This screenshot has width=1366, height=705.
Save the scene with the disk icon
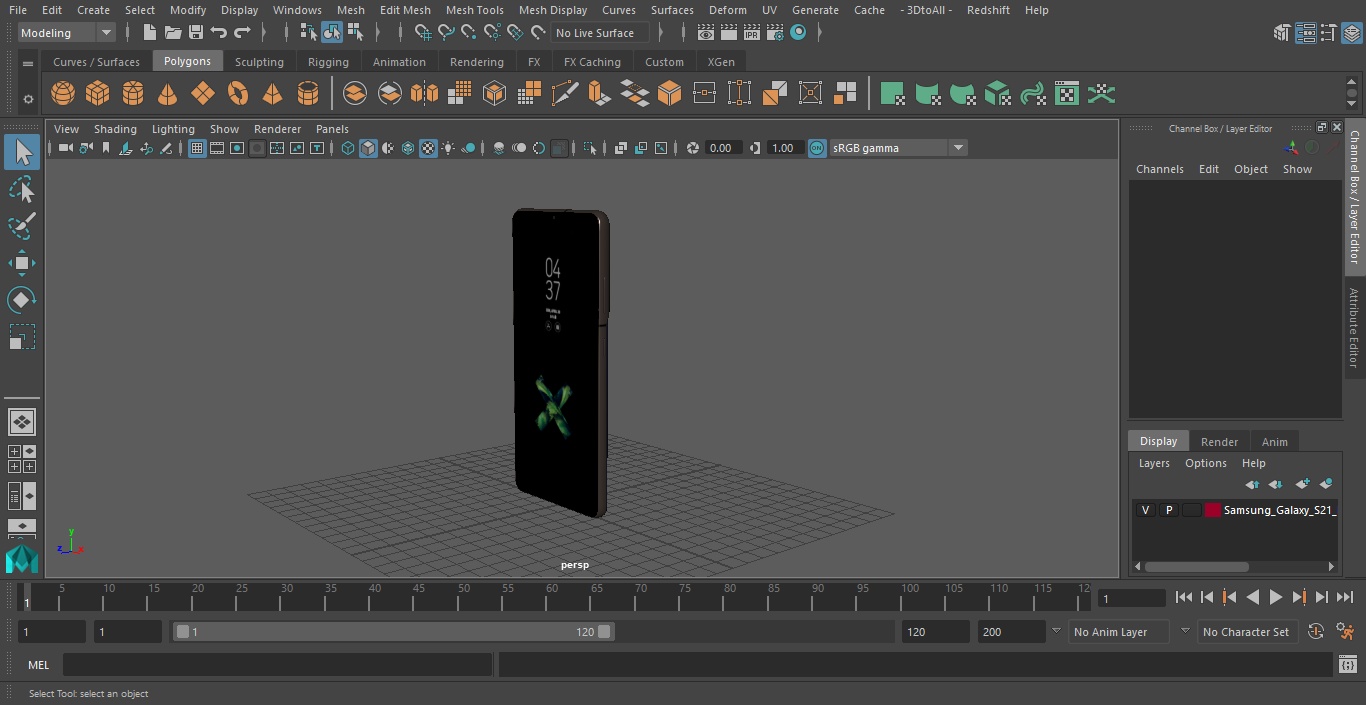click(196, 33)
